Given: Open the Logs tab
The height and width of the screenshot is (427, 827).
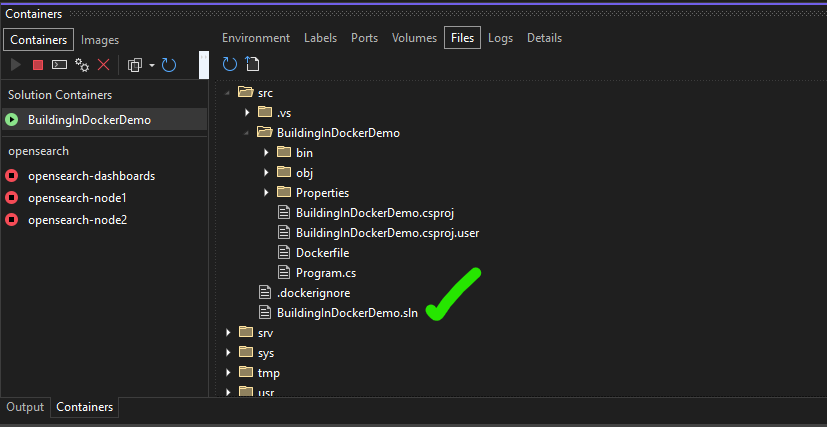Looking at the screenshot, I should [x=501, y=38].
